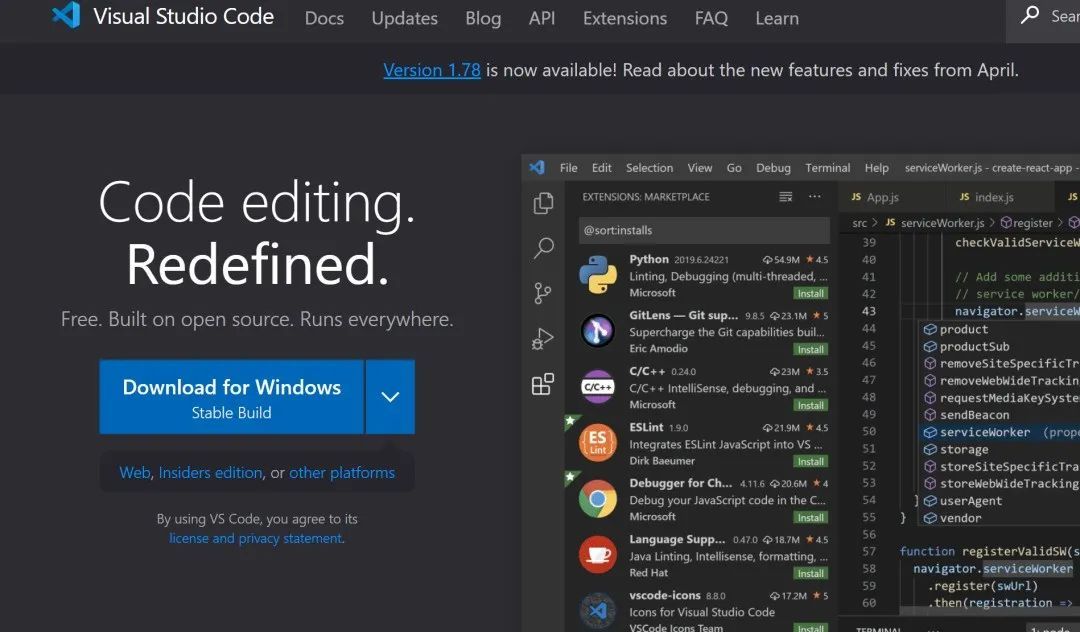Screen dimensions: 1080x632
Task: Open View menu in editor screenshot
Action: 700,167
